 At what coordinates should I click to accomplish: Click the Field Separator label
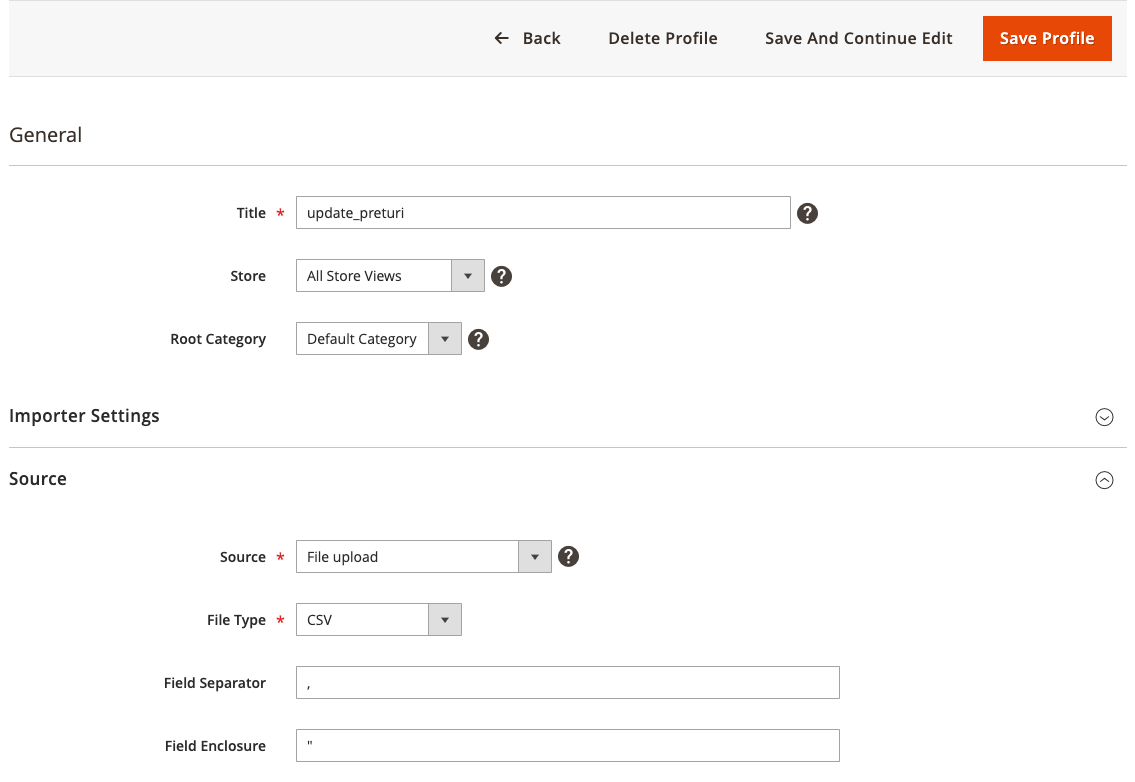point(215,684)
